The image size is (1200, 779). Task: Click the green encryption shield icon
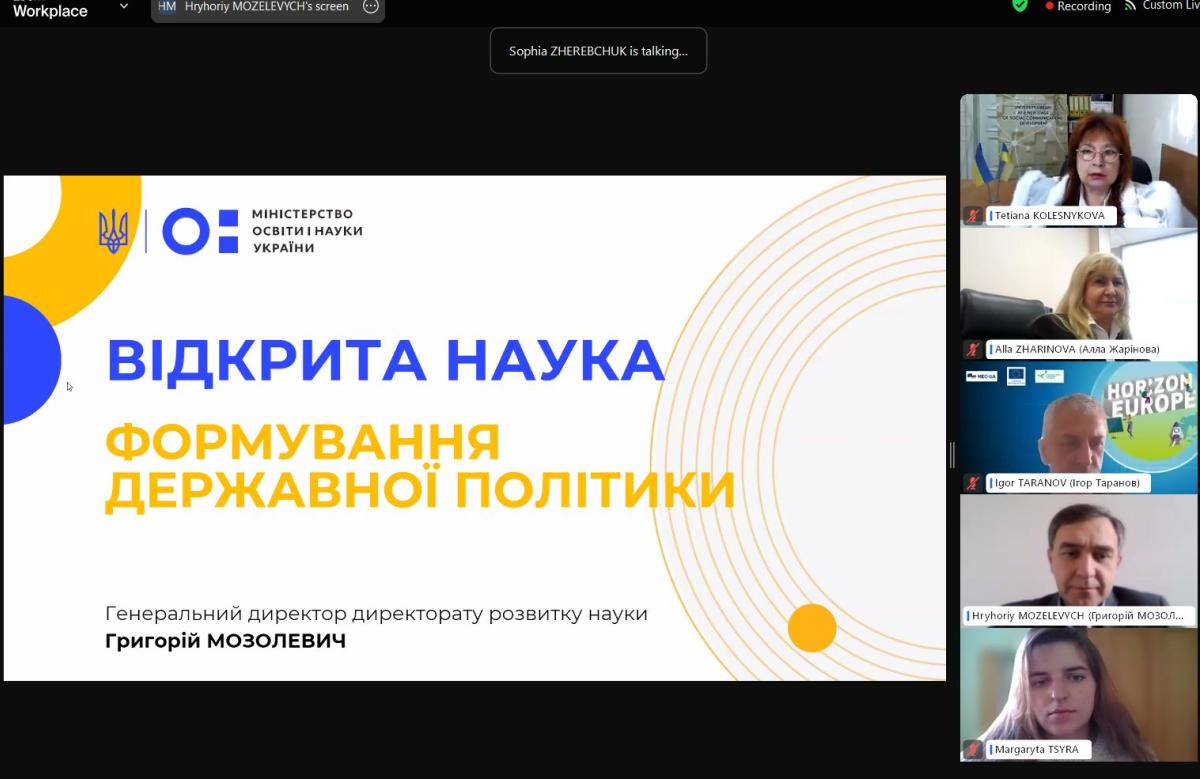(x=1020, y=5)
